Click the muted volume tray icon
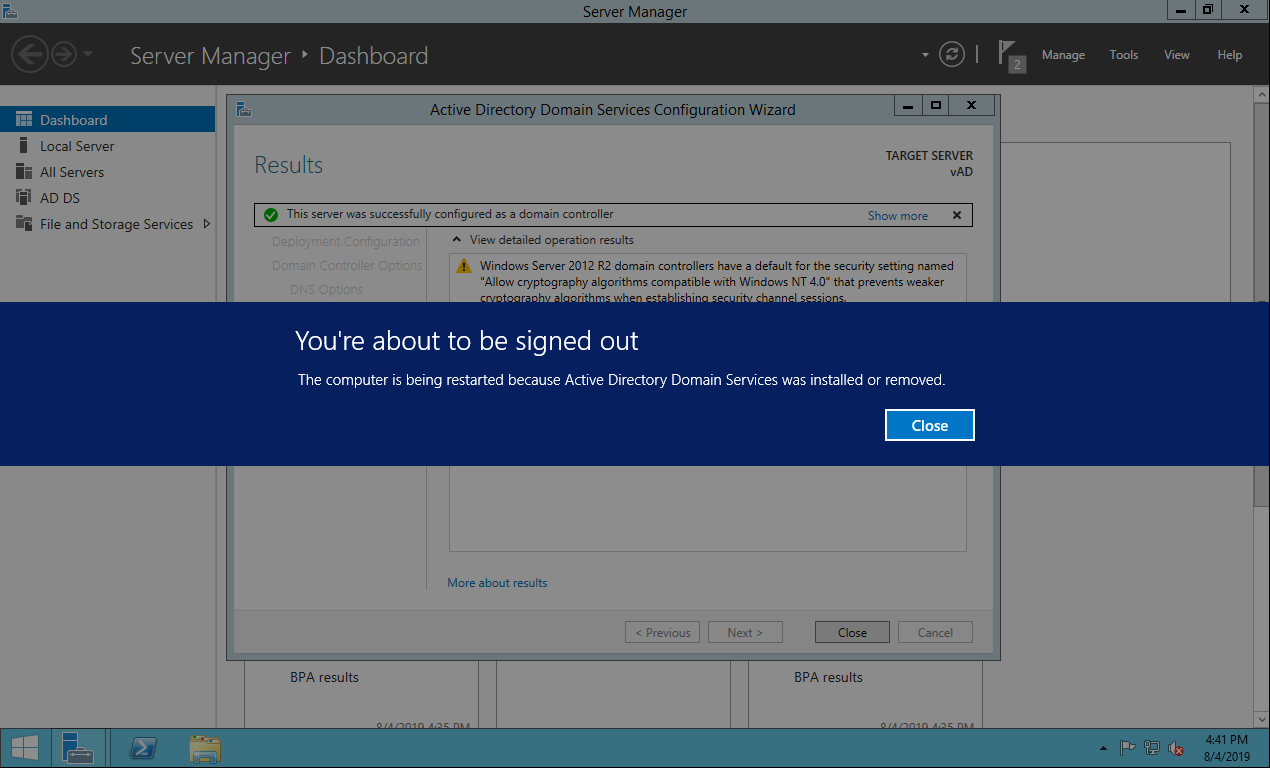The width and height of the screenshot is (1270, 768). point(1176,748)
